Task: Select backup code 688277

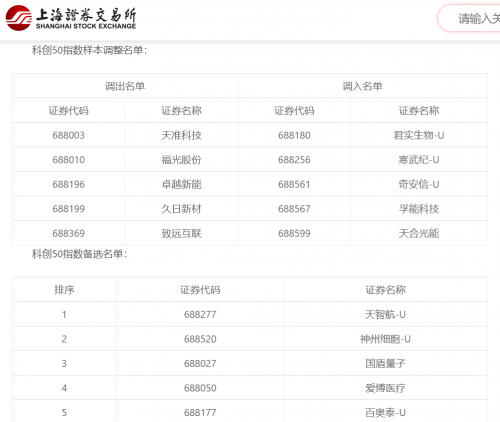Action: (200, 314)
